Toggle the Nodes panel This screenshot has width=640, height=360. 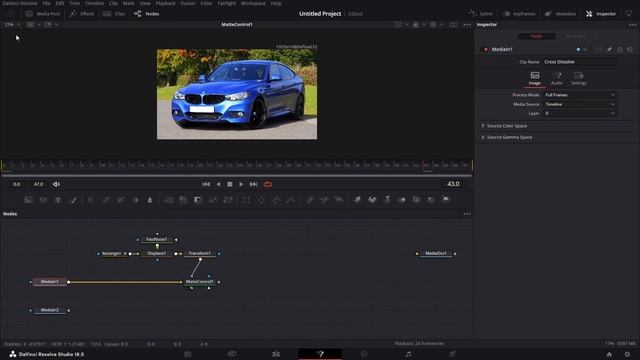(147, 14)
